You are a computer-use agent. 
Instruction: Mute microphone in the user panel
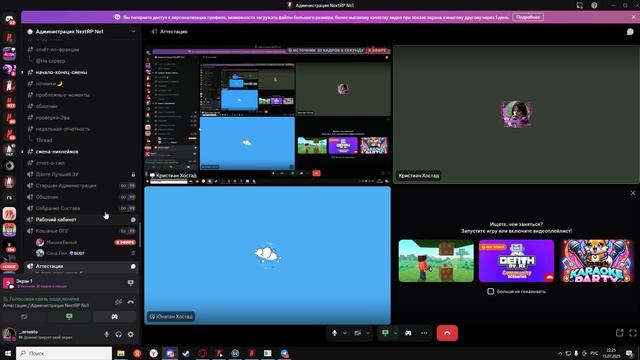tap(106, 334)
